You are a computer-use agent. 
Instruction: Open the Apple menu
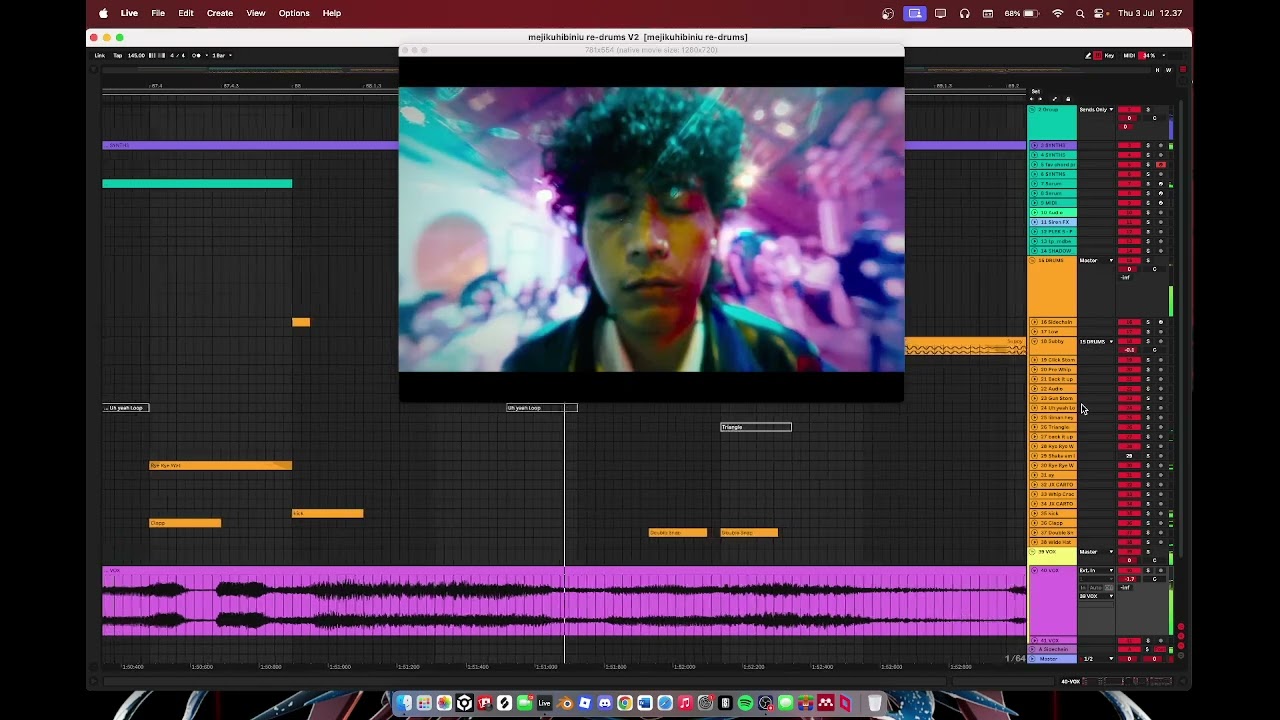(x=103, y=13)
